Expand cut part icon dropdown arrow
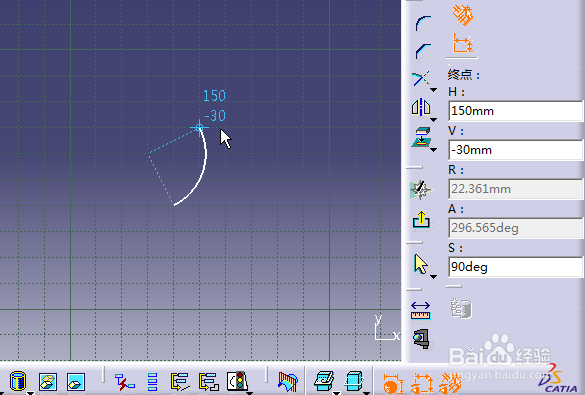Viewport: 585px width, 395px height. click(x=366, y=393)
